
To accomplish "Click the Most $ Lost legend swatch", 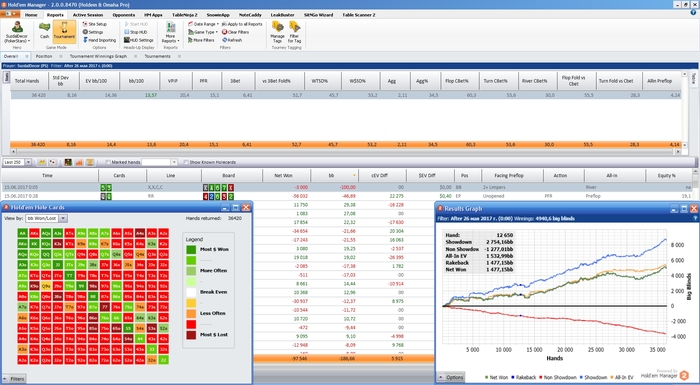I will point(191,335).
